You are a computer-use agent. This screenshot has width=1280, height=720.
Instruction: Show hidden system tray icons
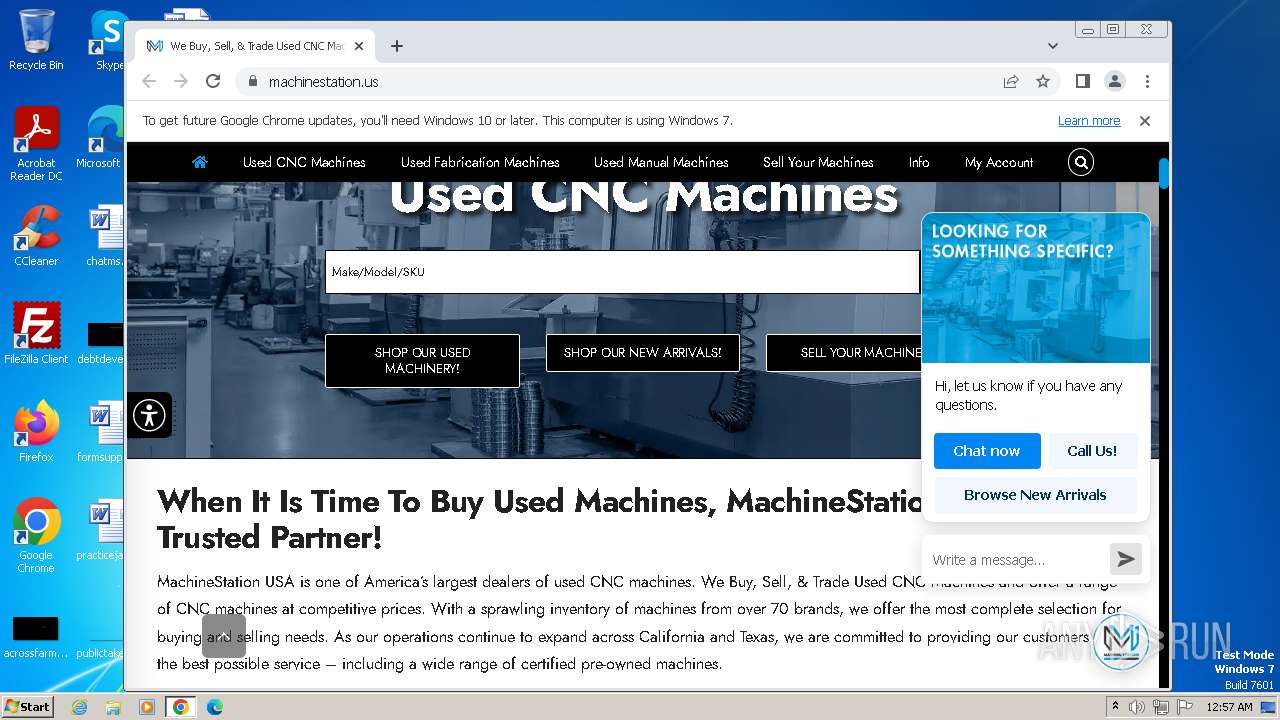pyautogui.click(x=1115, y=707)
